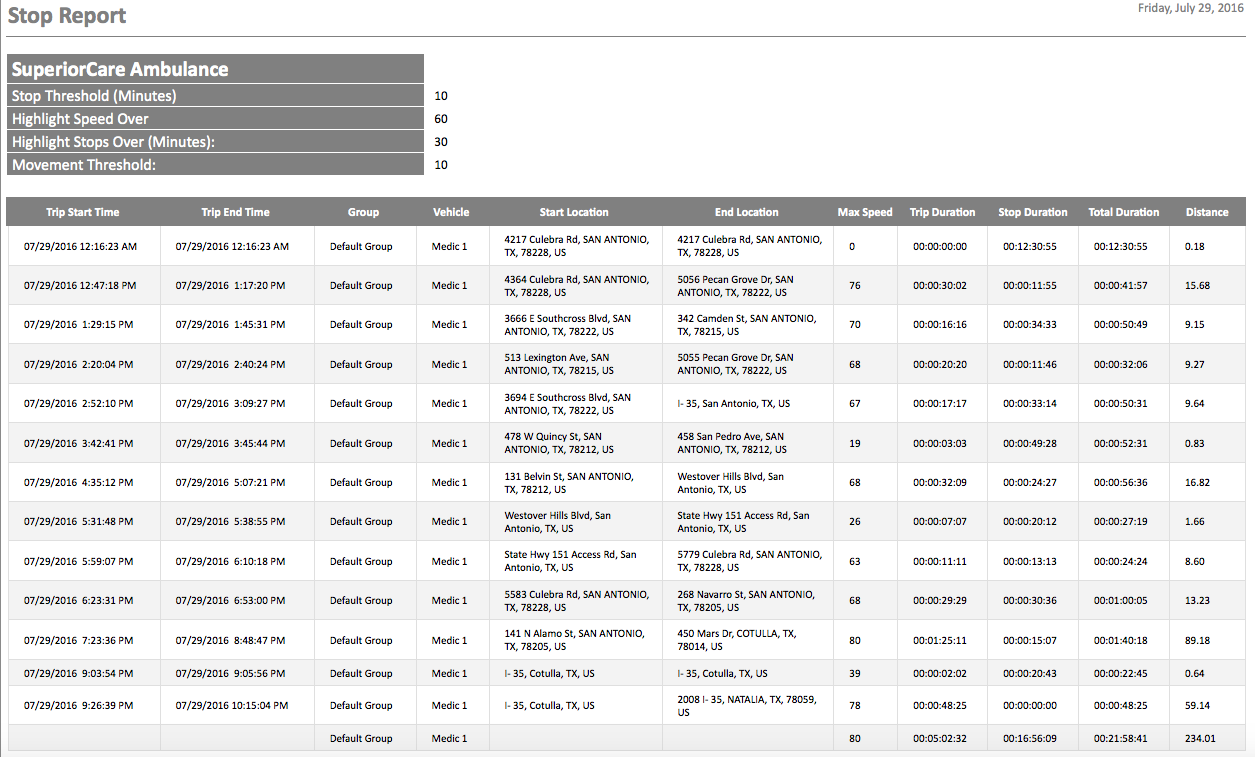Click stop duration 00:00:49:28

click(x=1030, y=443)
